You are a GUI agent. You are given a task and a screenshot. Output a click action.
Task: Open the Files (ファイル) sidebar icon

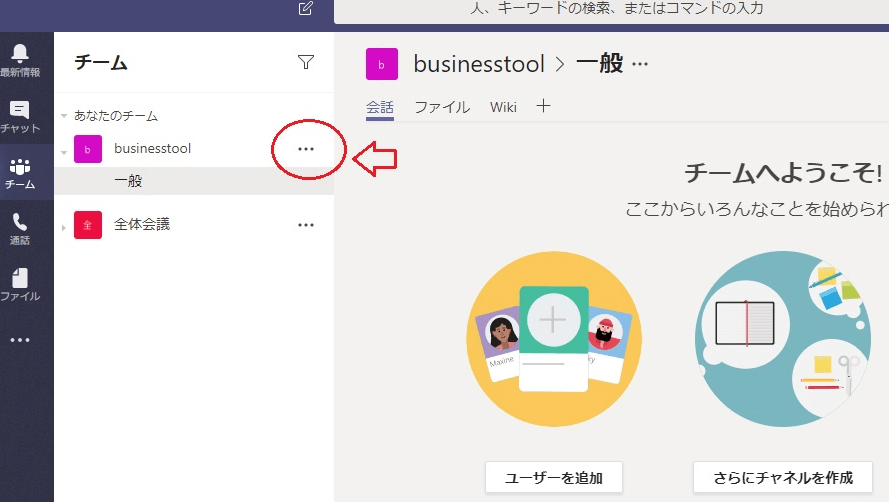click(20, 284)
